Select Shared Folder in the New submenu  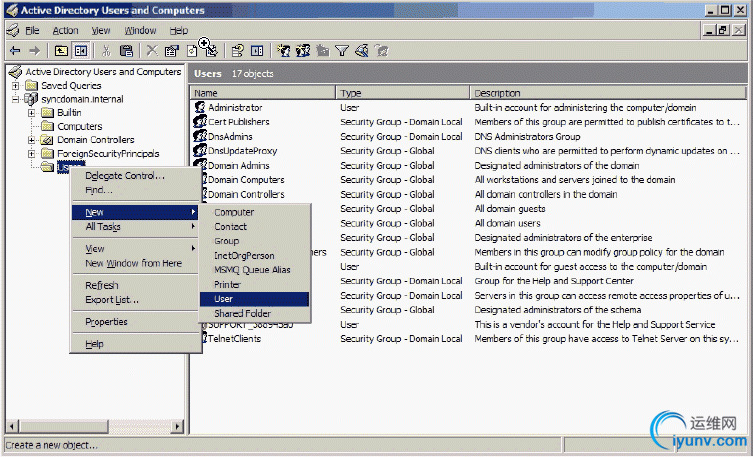[x=255, y=313]
